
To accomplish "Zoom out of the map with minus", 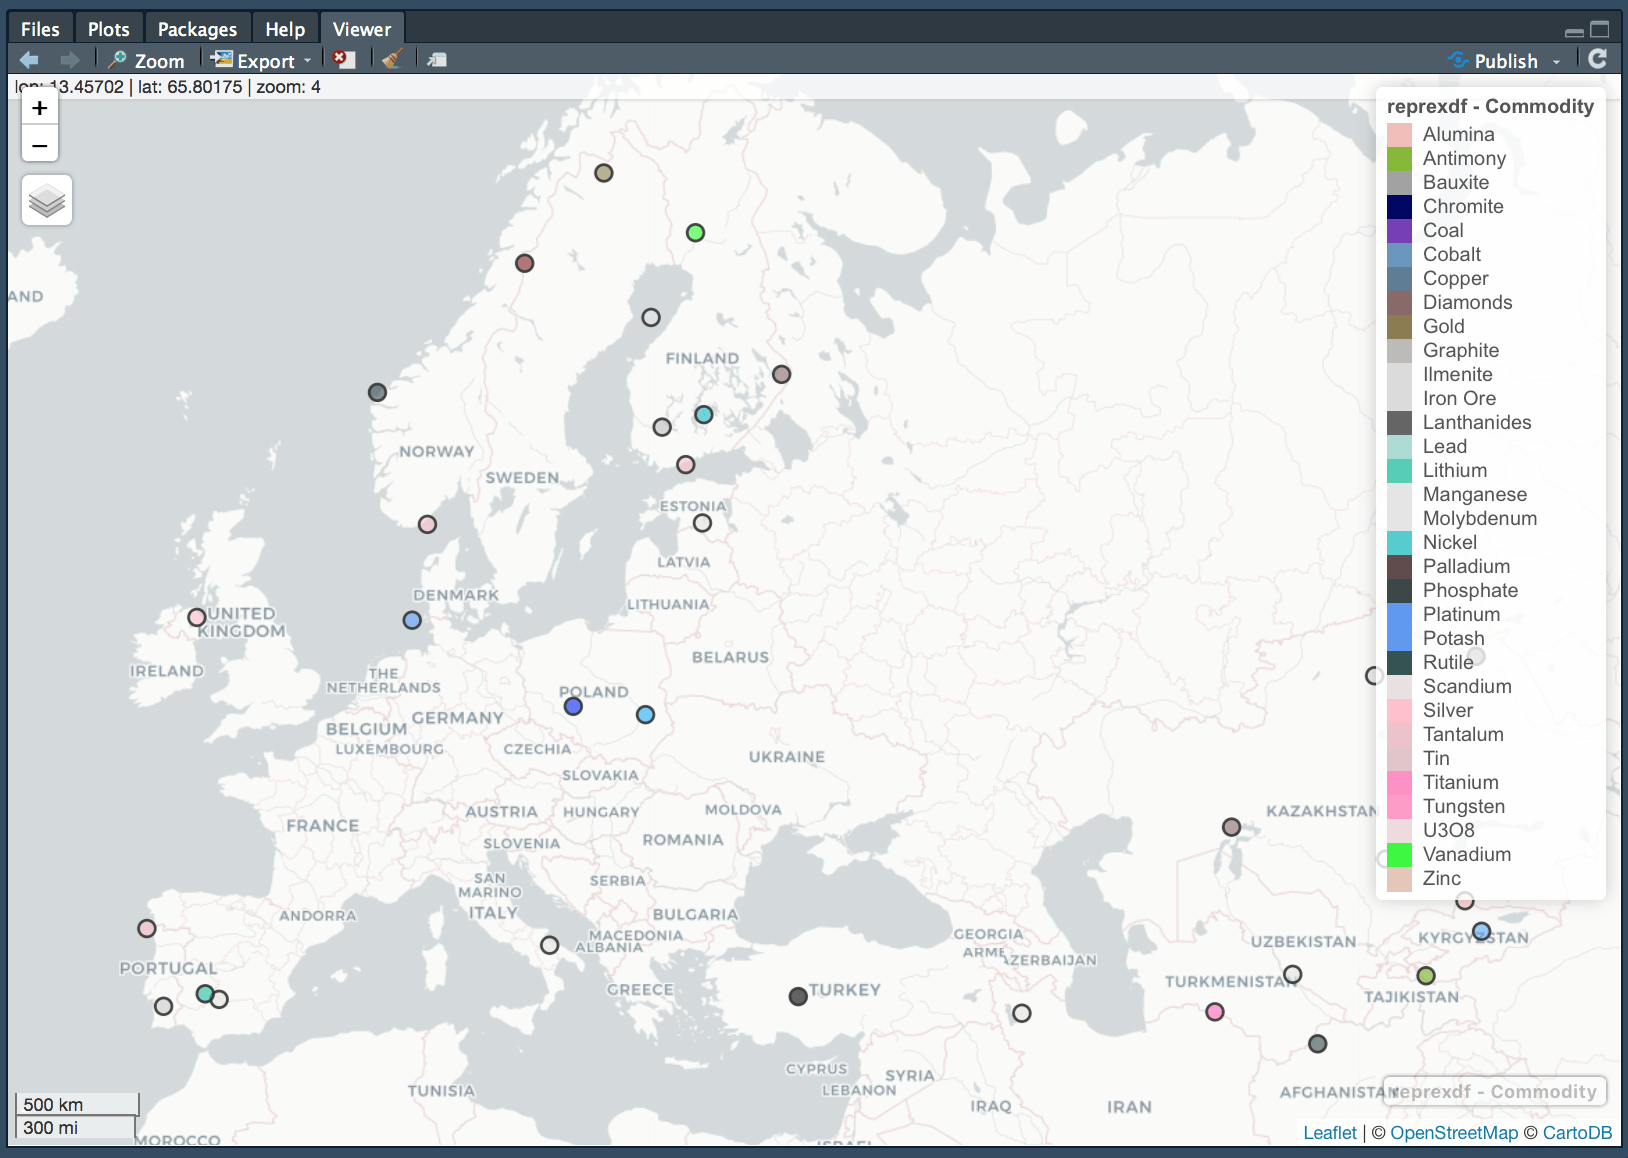I will tap(40, 146).
